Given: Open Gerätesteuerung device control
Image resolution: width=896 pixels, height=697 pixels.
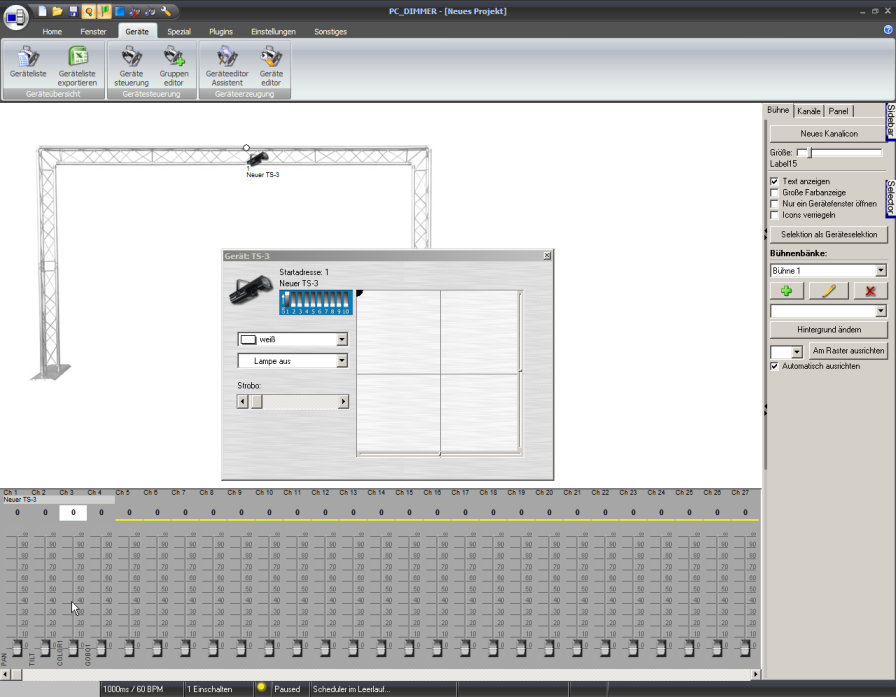Looking at the screenshot, I should pyautogui.click(x=131, y=64).
